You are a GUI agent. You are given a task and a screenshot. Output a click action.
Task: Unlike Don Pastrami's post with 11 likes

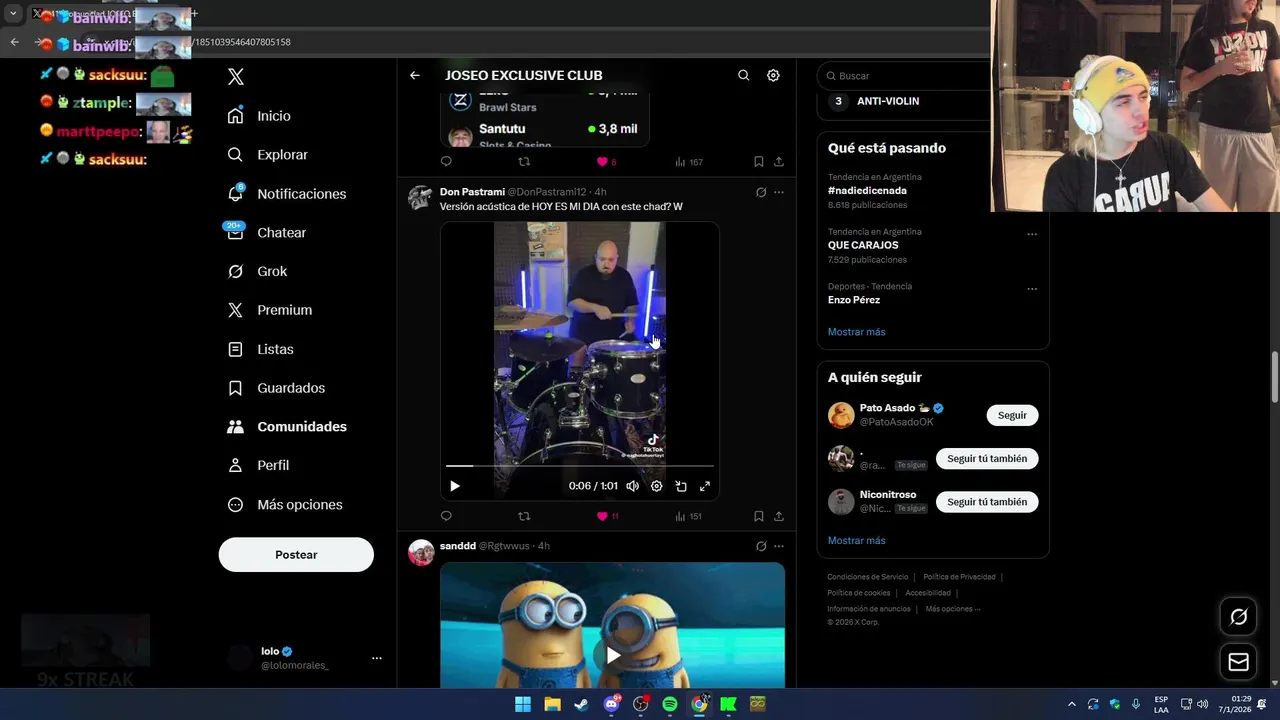pos(607,516)
